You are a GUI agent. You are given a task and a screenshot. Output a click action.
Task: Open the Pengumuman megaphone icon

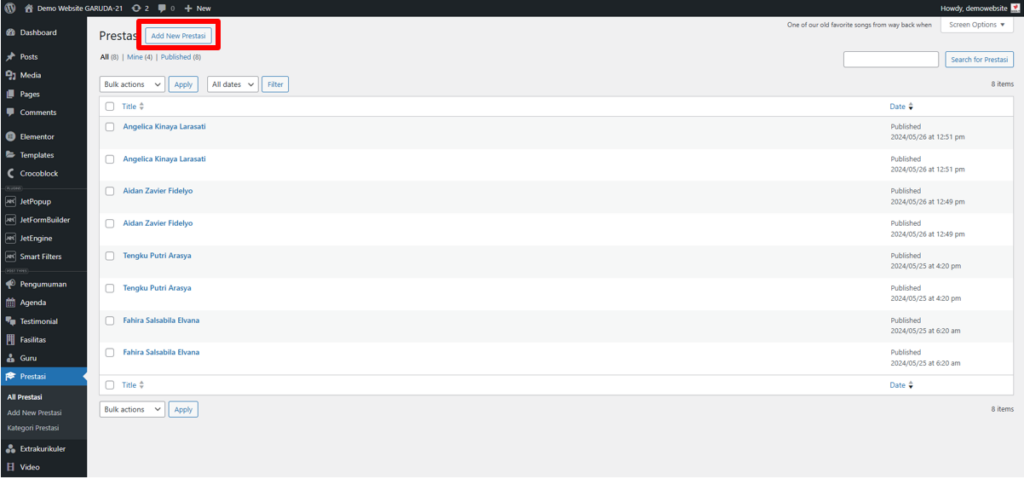(x=10, y=284)
